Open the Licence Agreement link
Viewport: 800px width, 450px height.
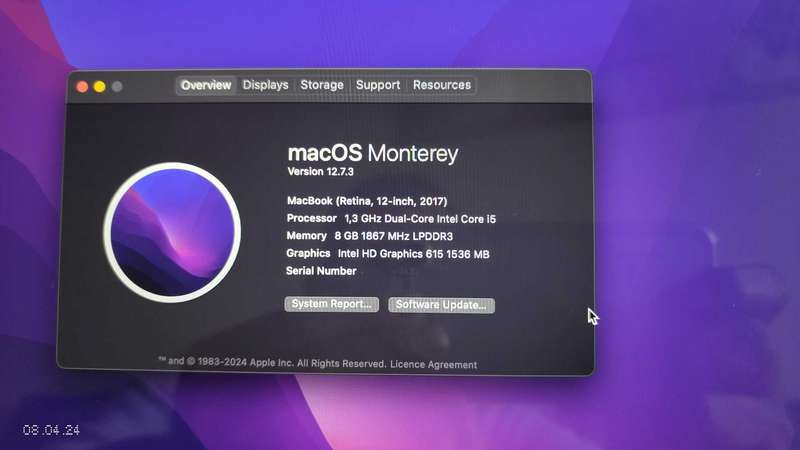(x=434, y=364)
